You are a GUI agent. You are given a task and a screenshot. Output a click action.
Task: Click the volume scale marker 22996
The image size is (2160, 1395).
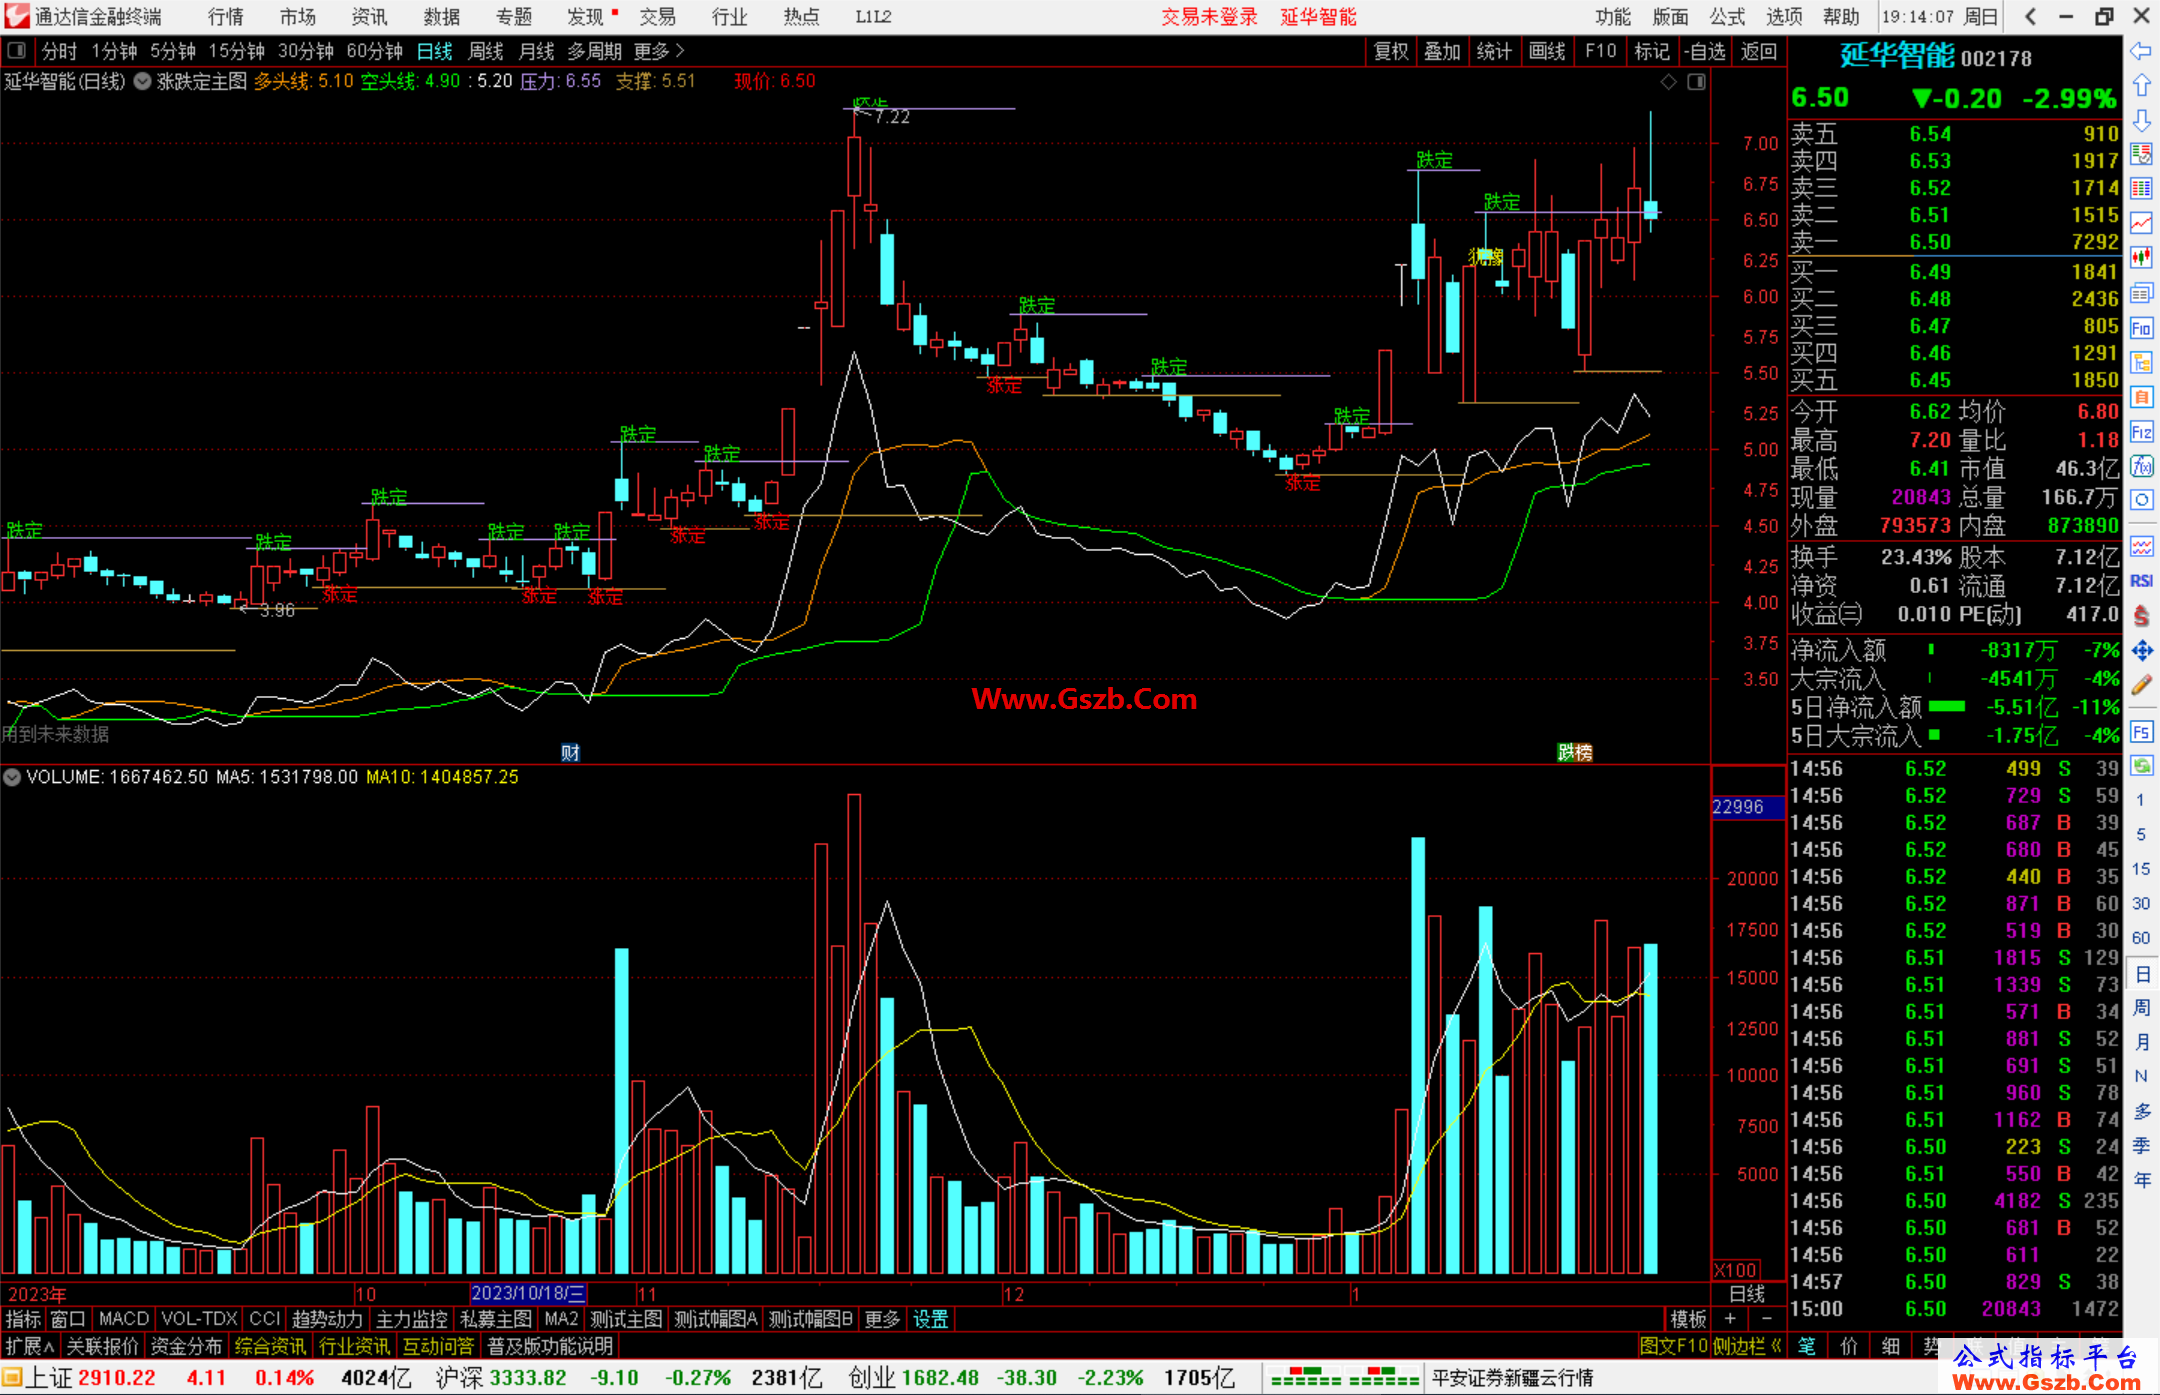click(x=1747, y=807)
